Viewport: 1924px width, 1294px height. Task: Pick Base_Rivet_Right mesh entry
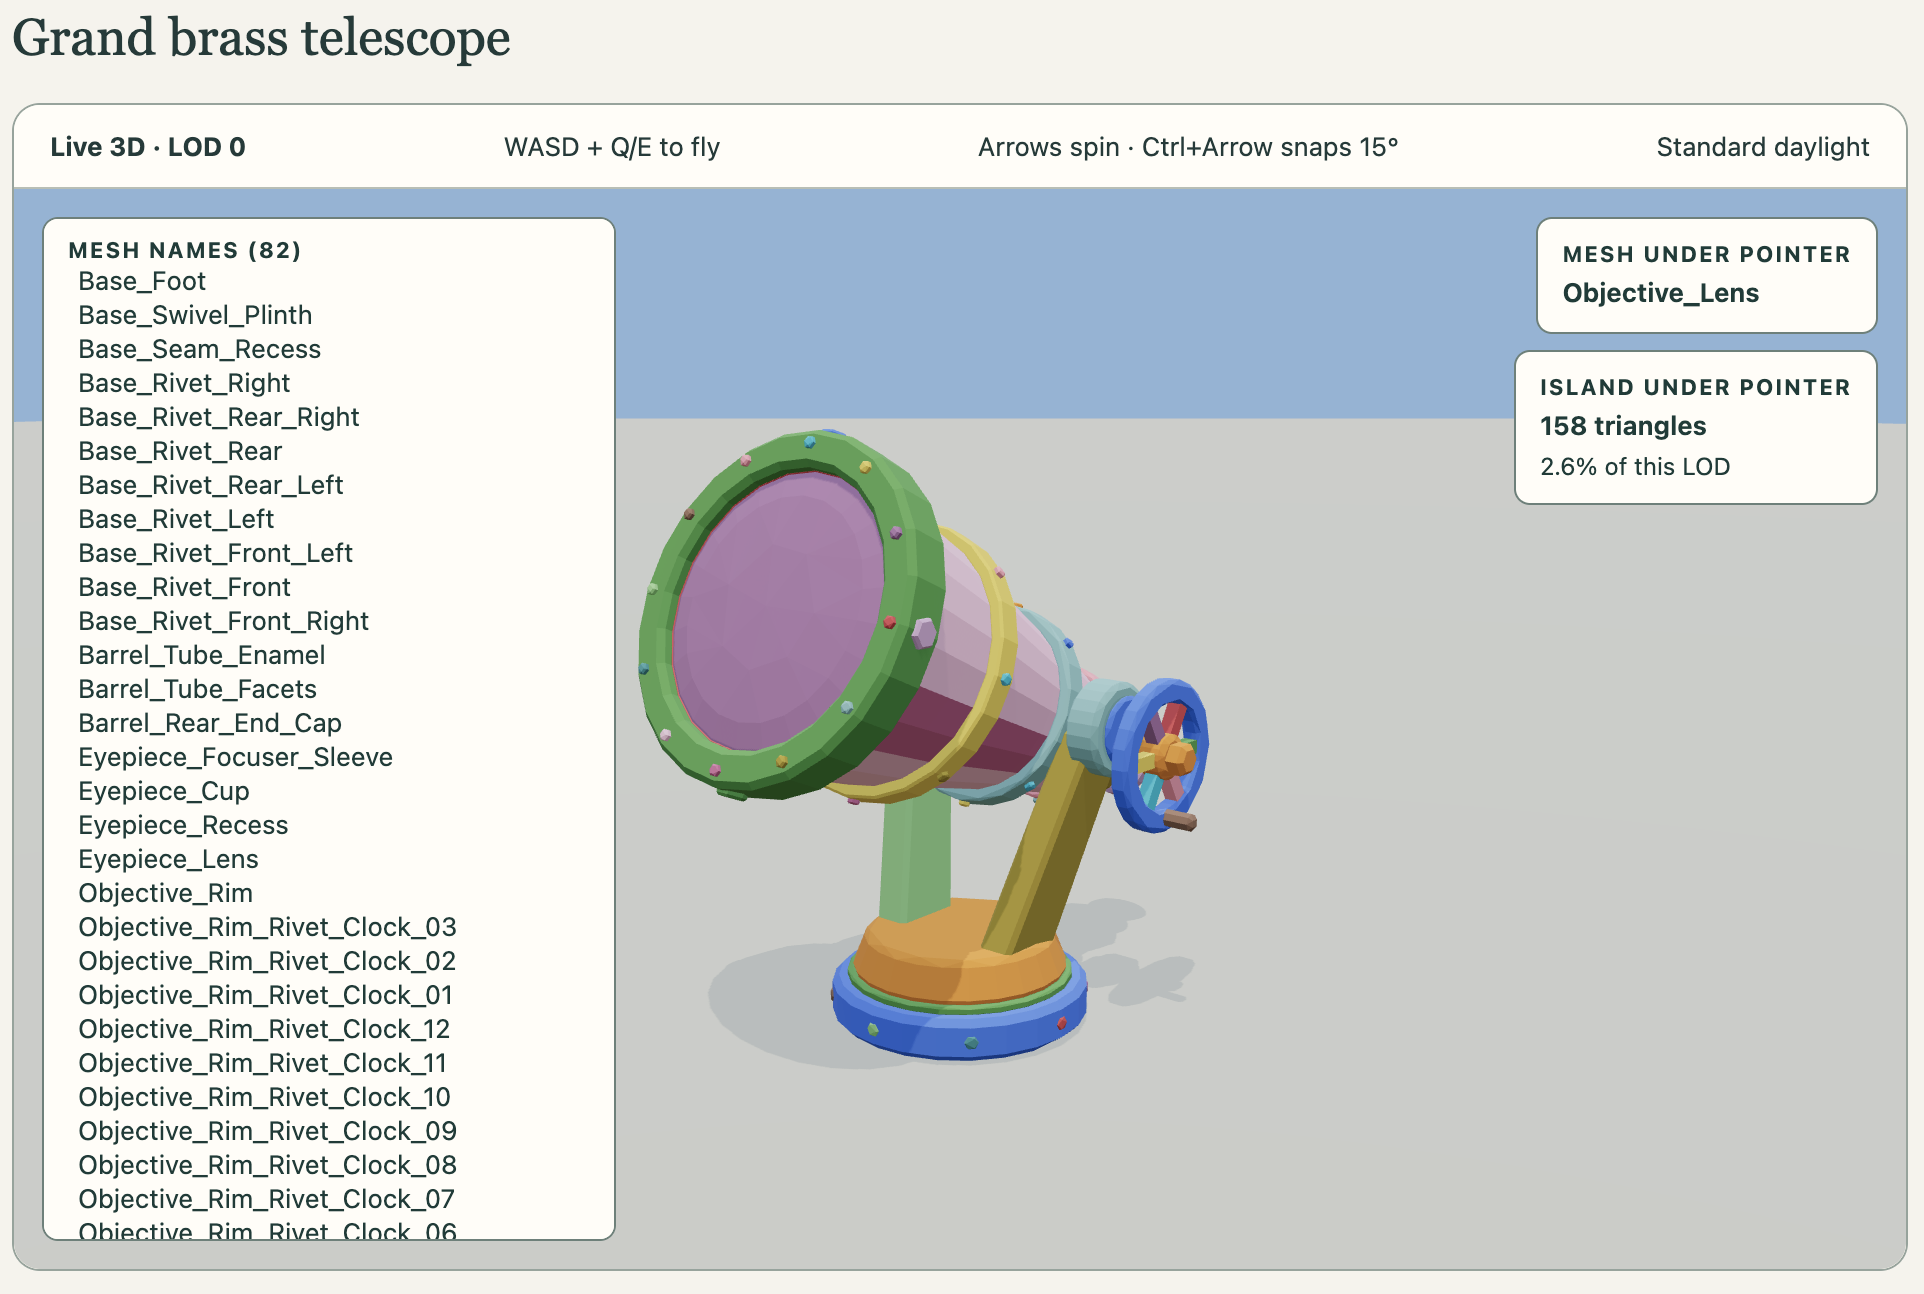[184, 383]
